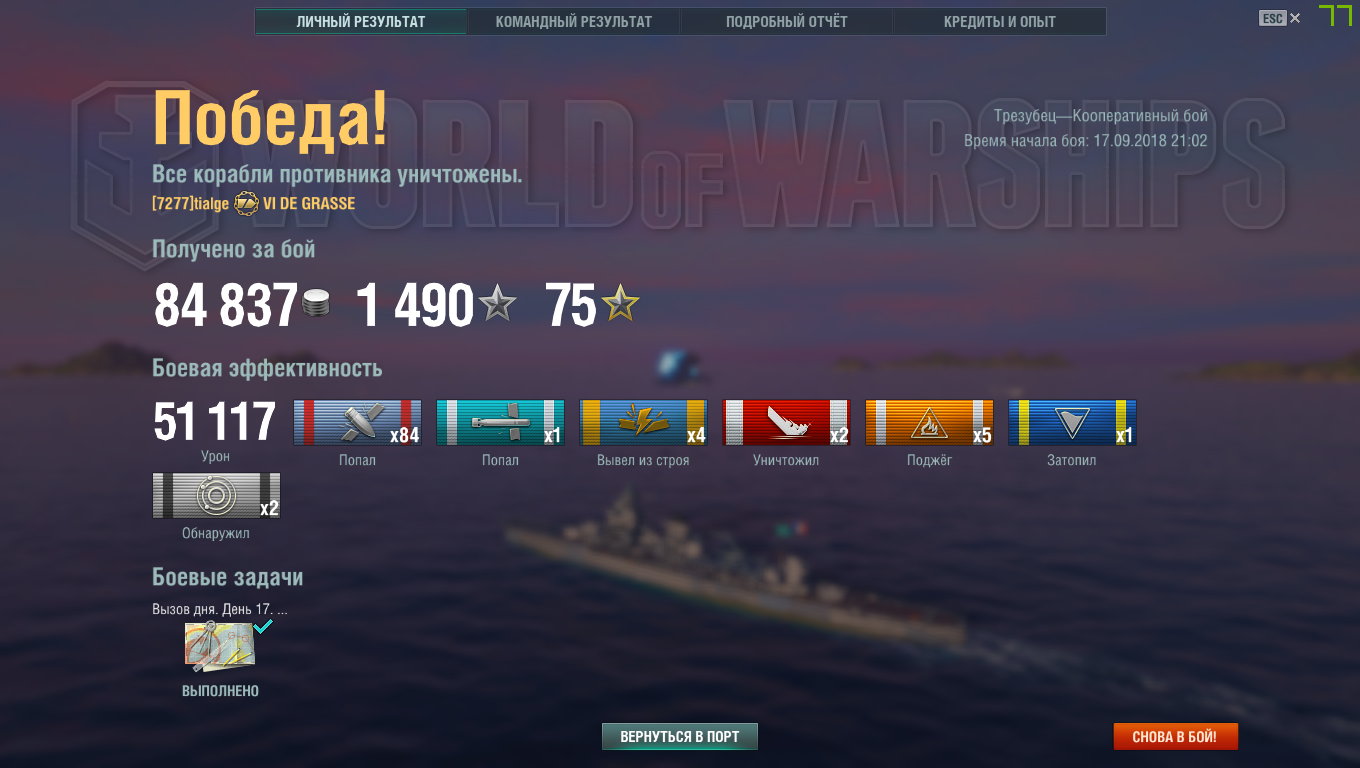1360x768 pixels.
Task: Open the 'Кредиты и опыт' tab
Action: [1000, 21]
